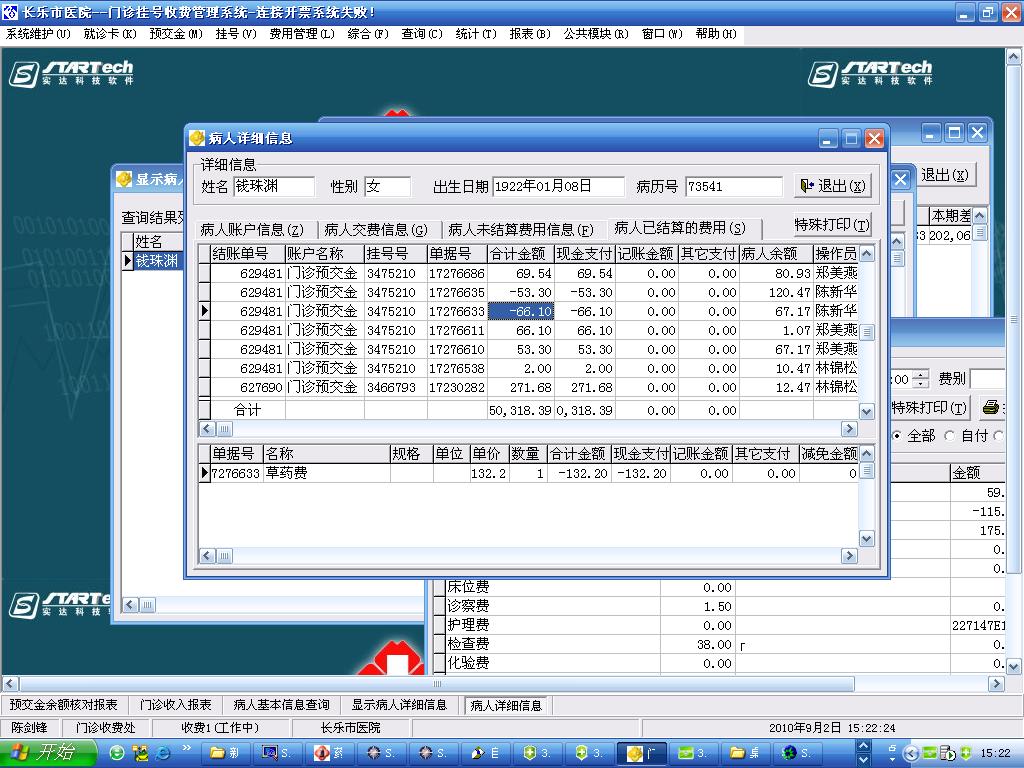Expand the quick launch chevron
Viewport: 1024px width, 768px height.
(187, 748)
